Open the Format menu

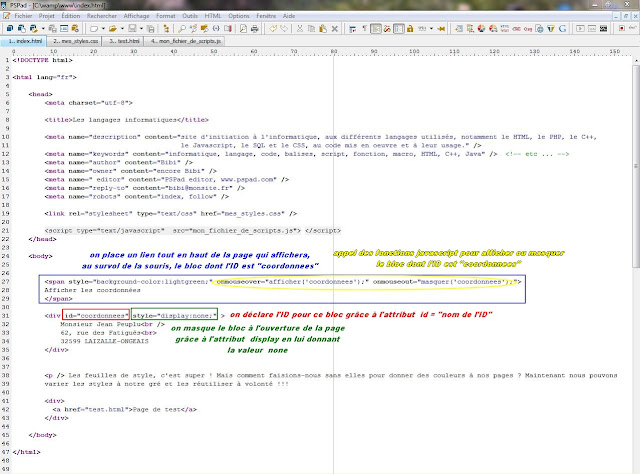coord(165,16)
